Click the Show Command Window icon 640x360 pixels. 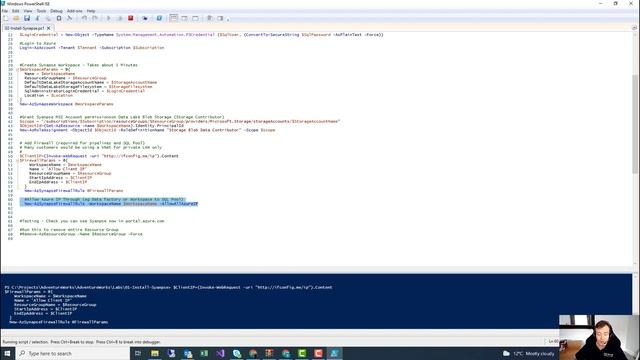pos(210,18)
